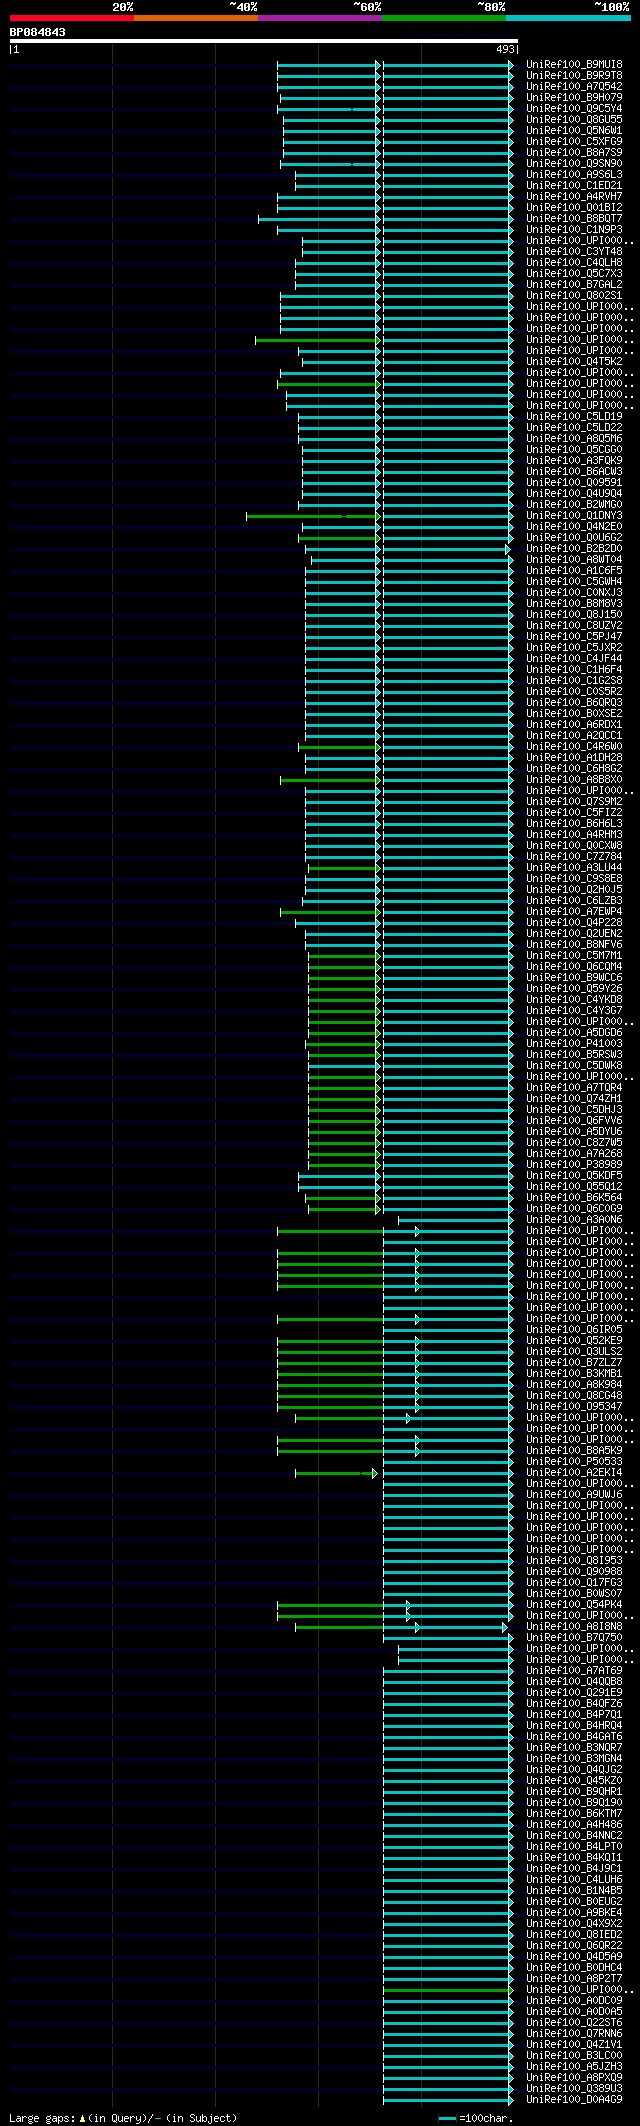
Task: Click hit label UniRef100_B4HRQ4
Action: [574, 1725]
